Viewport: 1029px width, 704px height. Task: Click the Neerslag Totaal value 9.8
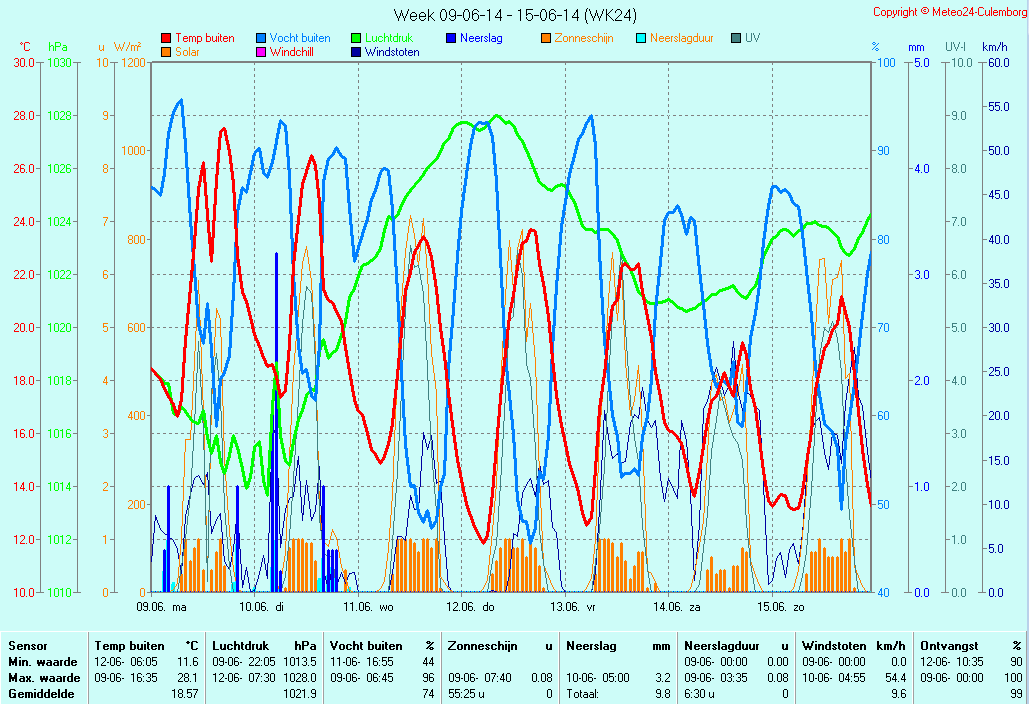pyautogui.click(x=662, y=694)
